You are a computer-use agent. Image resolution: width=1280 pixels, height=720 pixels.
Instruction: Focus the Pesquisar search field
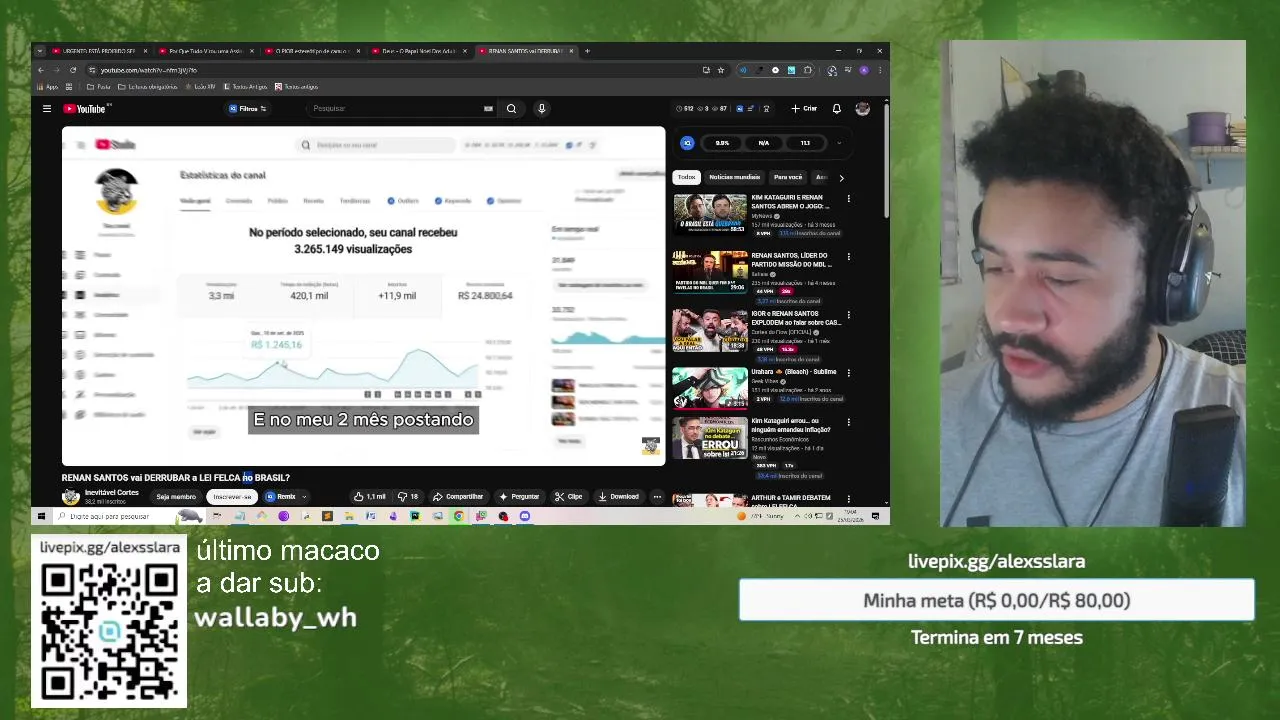pos(400,108)
